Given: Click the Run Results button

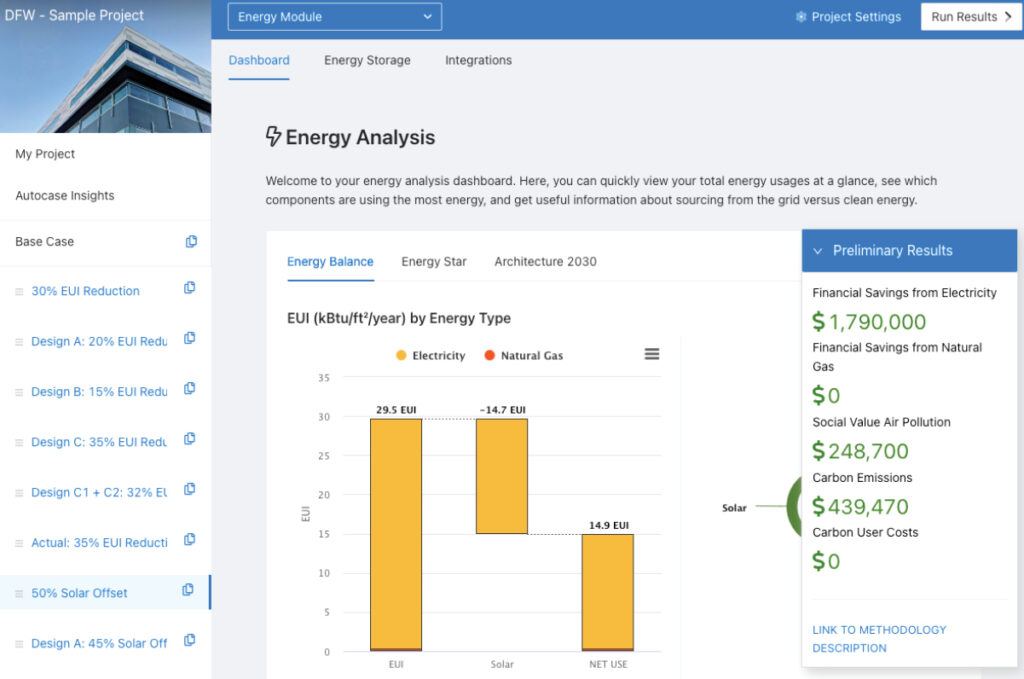Looking at the screenshot, I should [x=970, y=16].
